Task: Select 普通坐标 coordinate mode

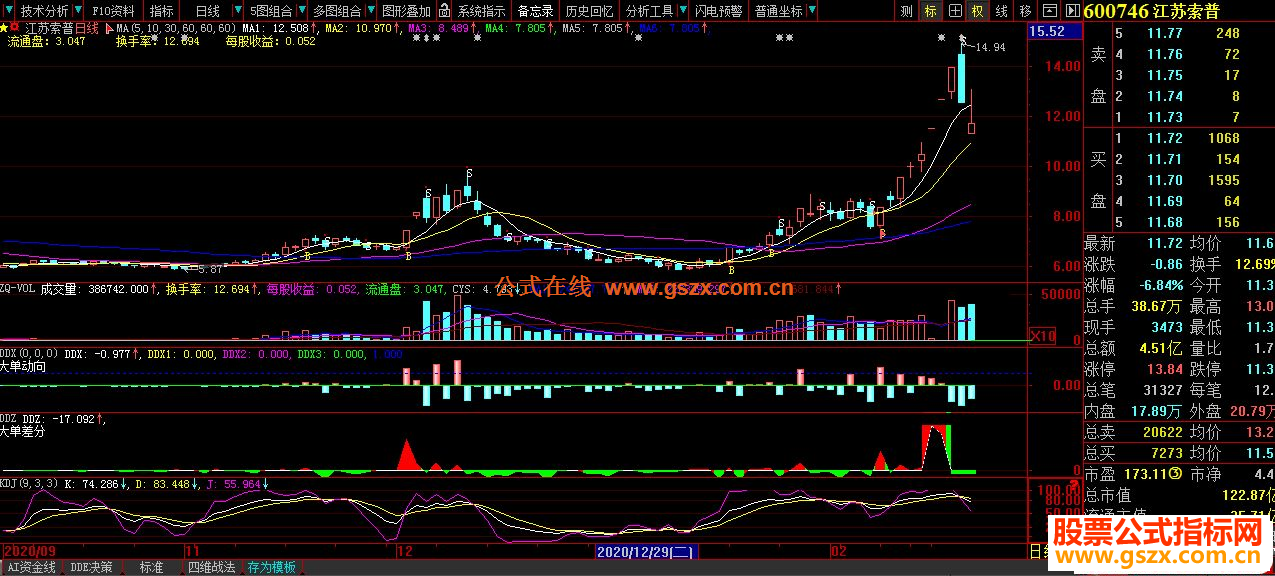Action: (778, 10)
